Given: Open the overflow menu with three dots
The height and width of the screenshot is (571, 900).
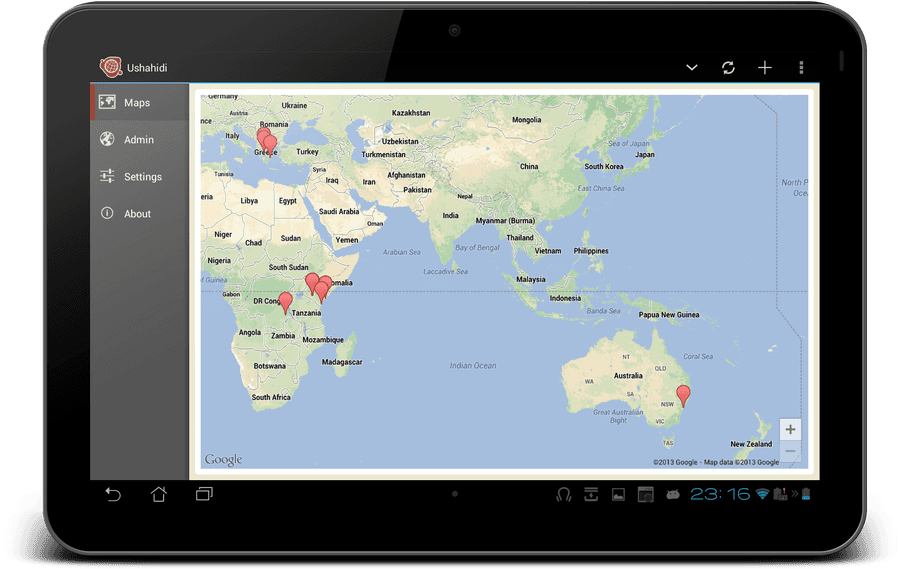Looking at the screenshot, I should [801, 68].
